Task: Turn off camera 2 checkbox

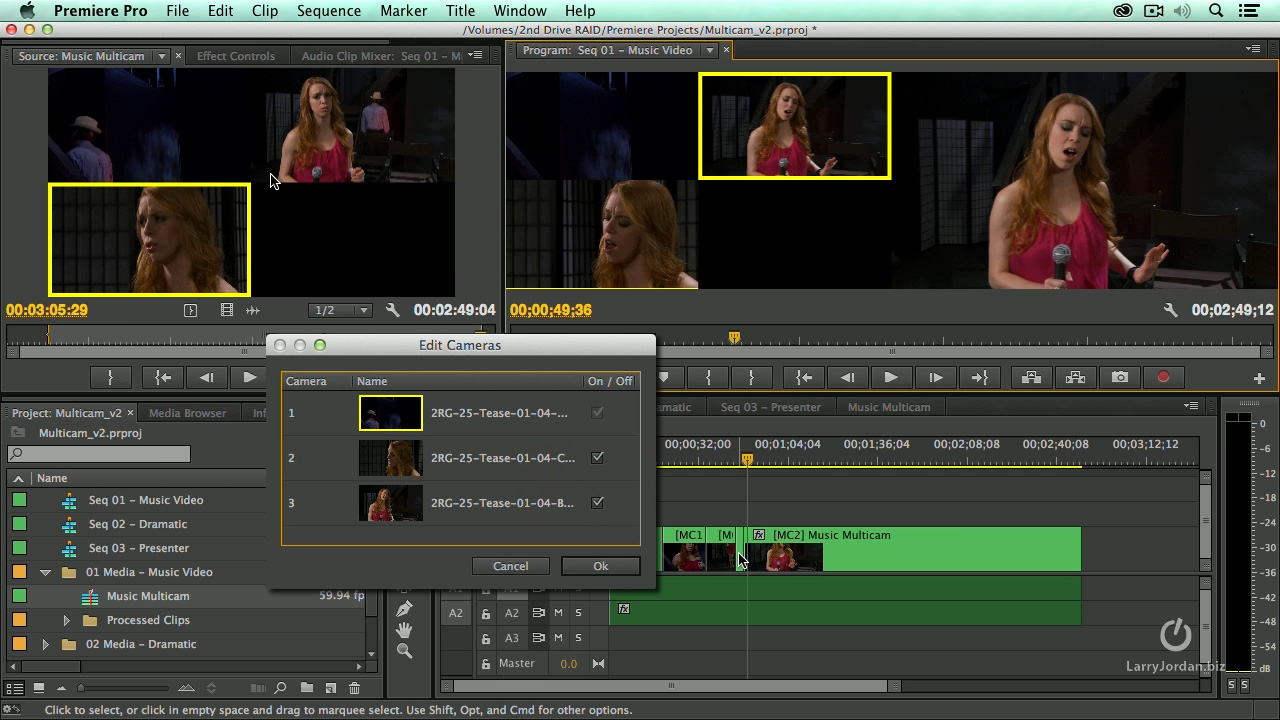Action: (x=597, y=458)
